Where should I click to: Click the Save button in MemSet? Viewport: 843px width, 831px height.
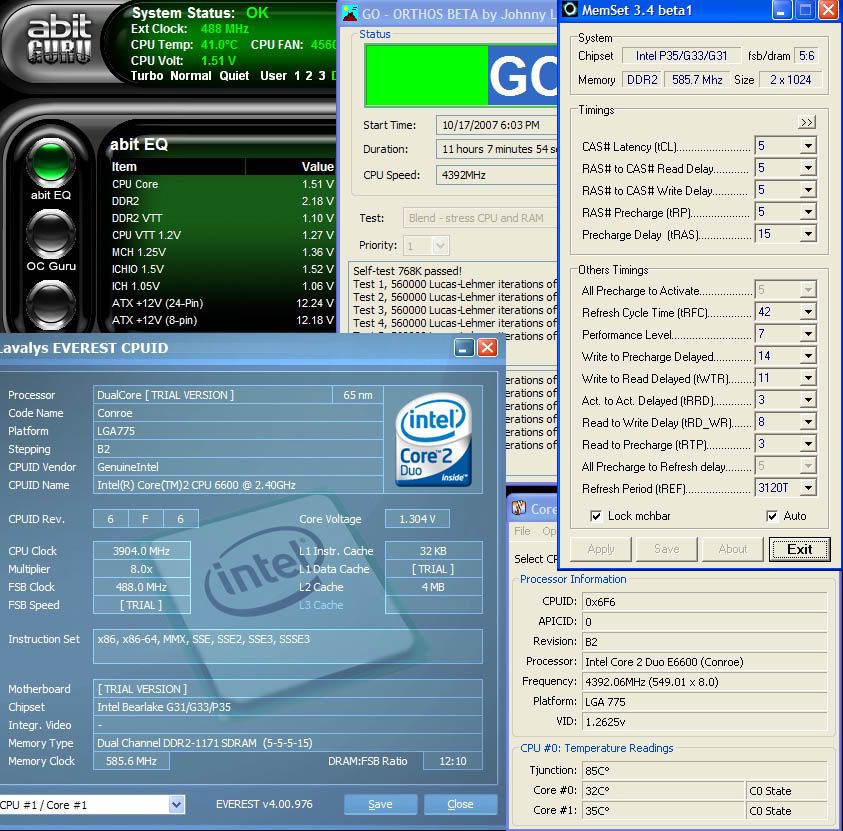tap(667, 549)
